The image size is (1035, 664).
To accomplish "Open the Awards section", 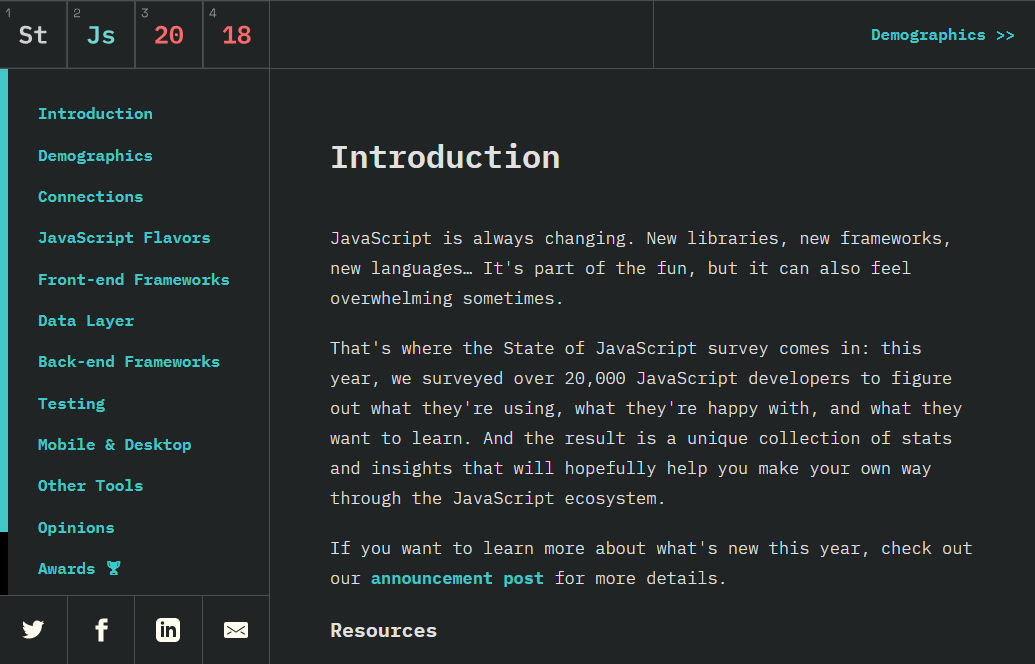I will coord(79,568).
